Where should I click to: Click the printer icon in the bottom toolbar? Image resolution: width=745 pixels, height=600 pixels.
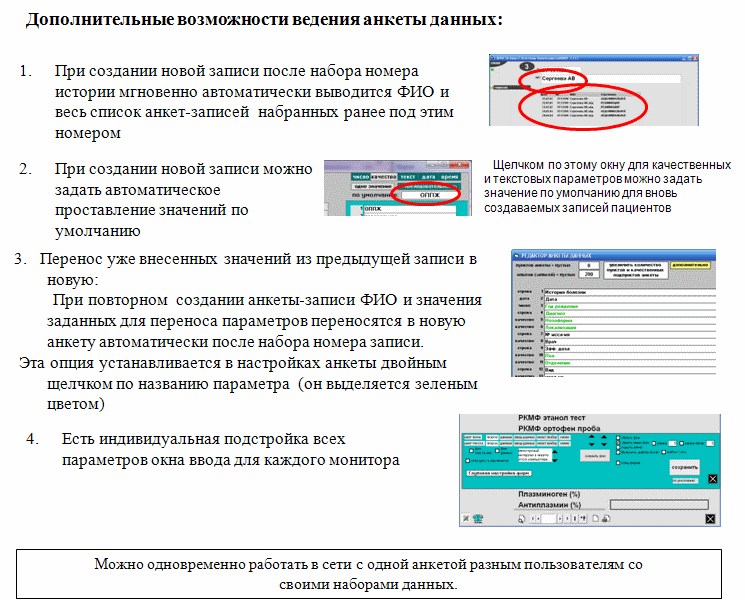606,519
